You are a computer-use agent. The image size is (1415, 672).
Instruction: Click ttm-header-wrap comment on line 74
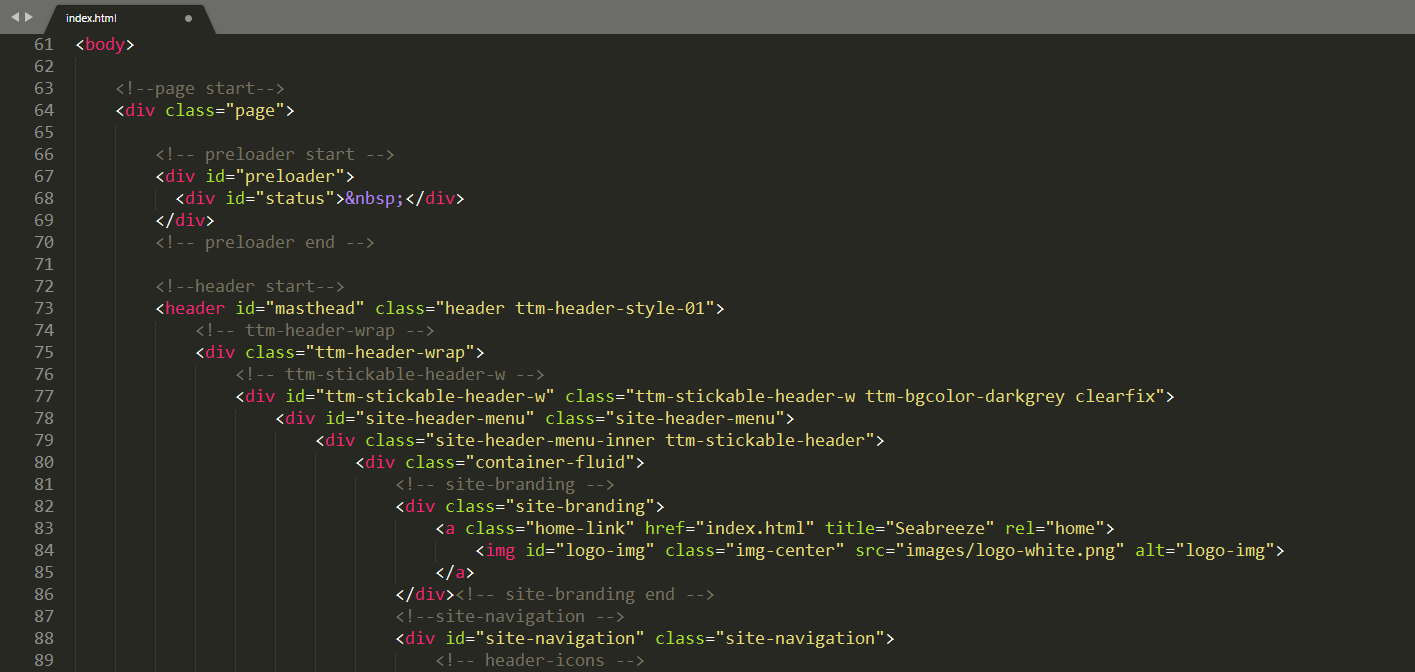(x=315, y=330)
